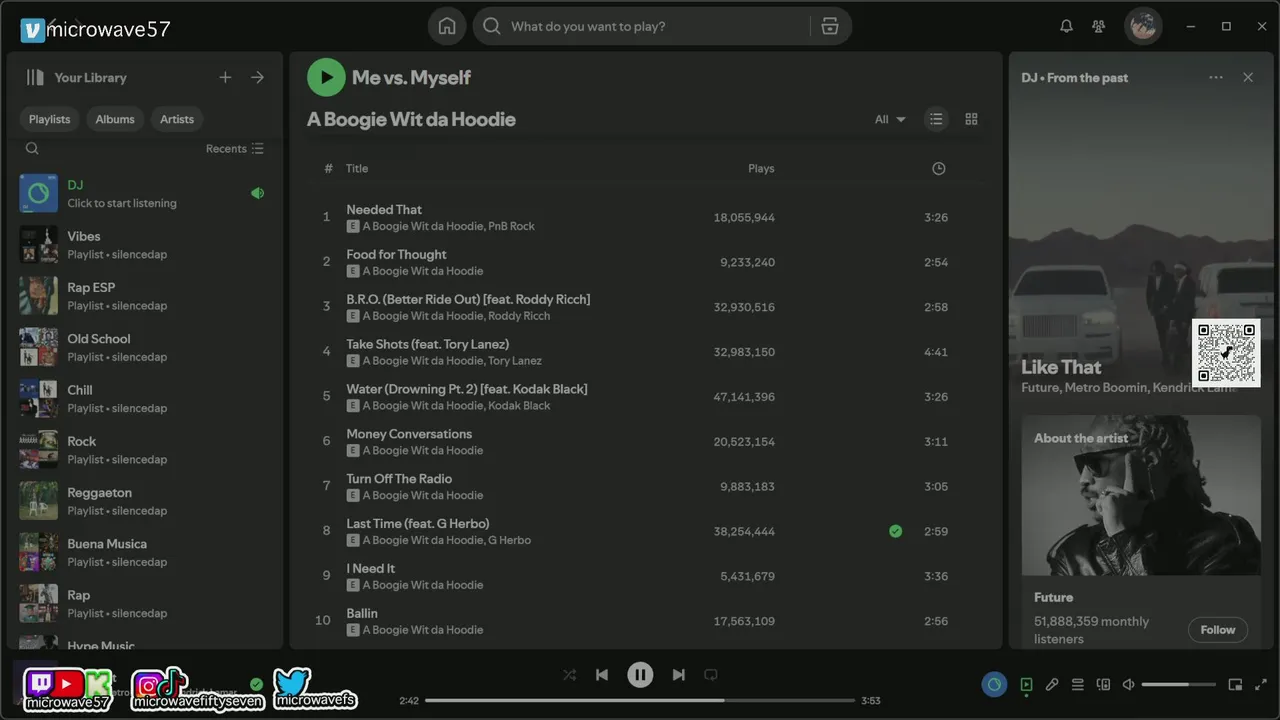Enter full screen mode
1280x720 pixels.
pyautogui.click(x=1260, y=685)
